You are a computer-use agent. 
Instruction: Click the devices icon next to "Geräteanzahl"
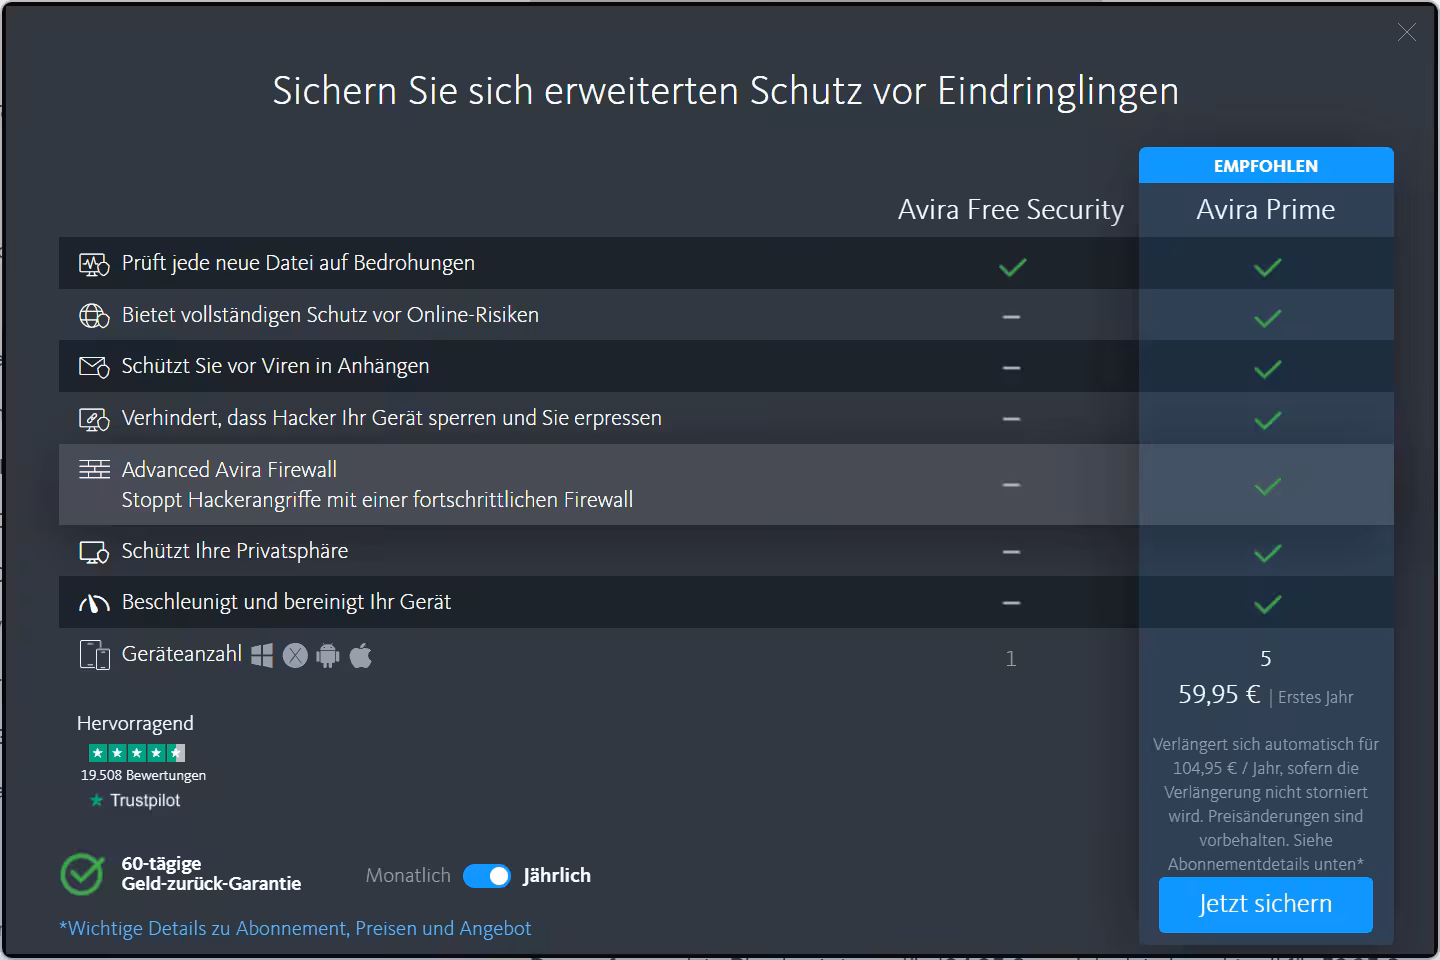click(95, 655)
